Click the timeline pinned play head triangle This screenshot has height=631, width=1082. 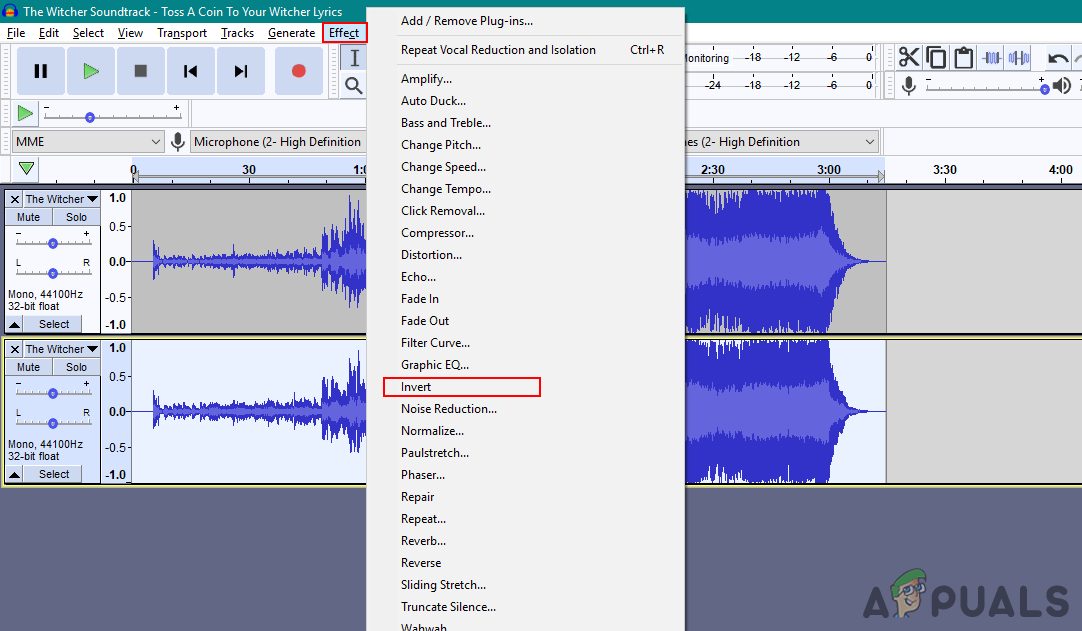pos(26,168)
